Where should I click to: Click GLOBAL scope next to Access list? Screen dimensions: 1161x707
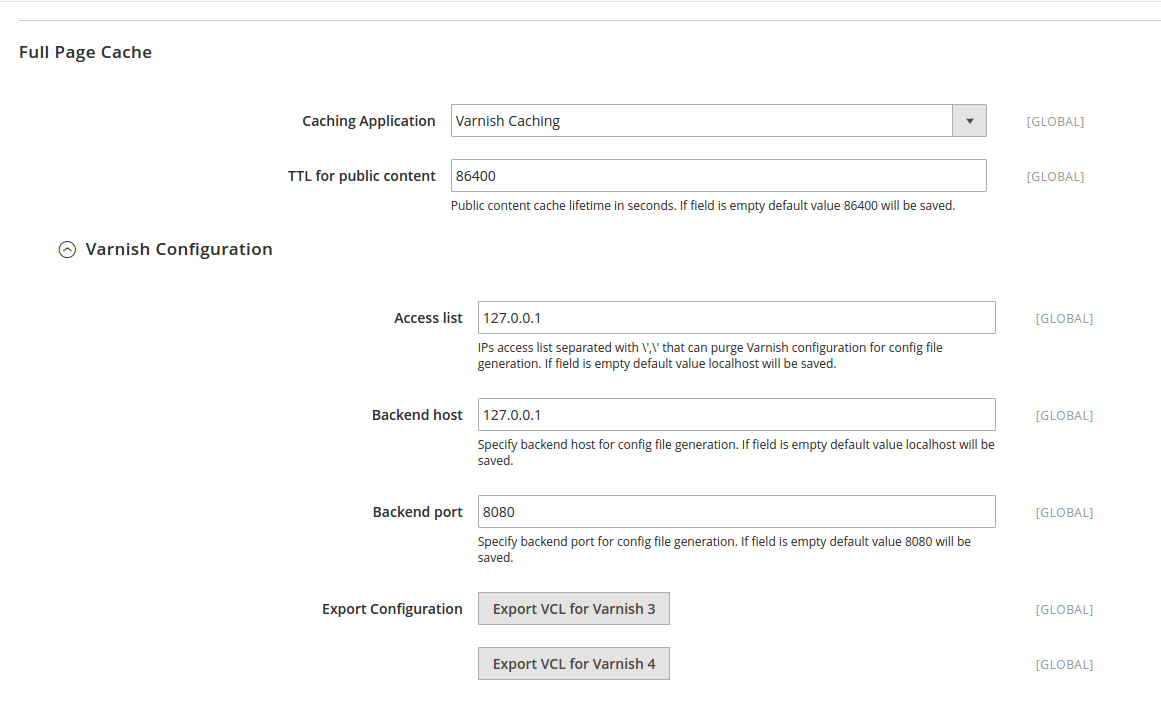tap(1064, 318)
